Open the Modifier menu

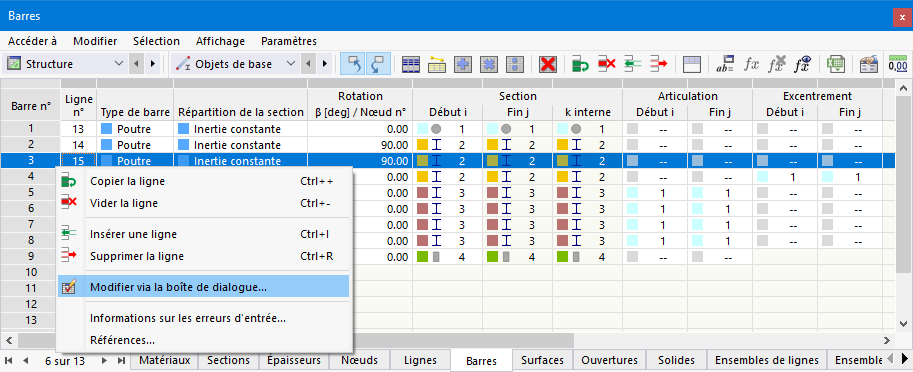95,41
